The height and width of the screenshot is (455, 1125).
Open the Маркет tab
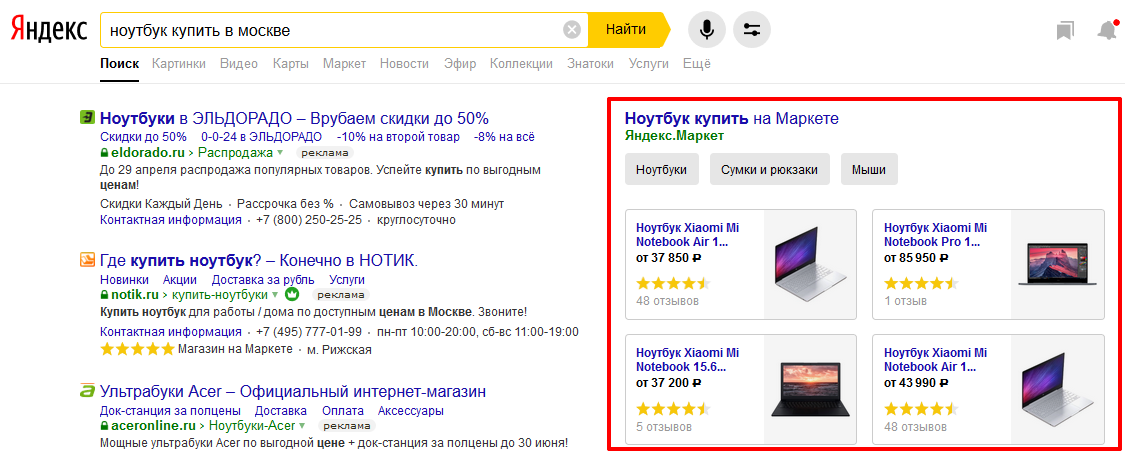pyautogui.click(x=344, y=63)
